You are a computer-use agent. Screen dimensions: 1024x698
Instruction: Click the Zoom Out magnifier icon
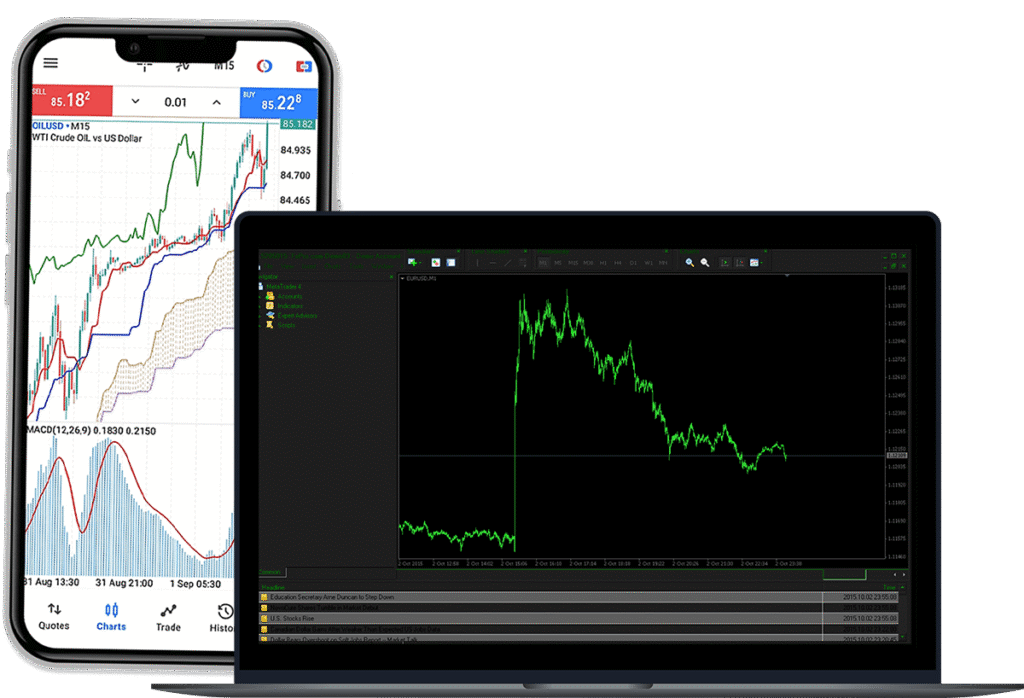pyautogui.click(x=705, y=262)
